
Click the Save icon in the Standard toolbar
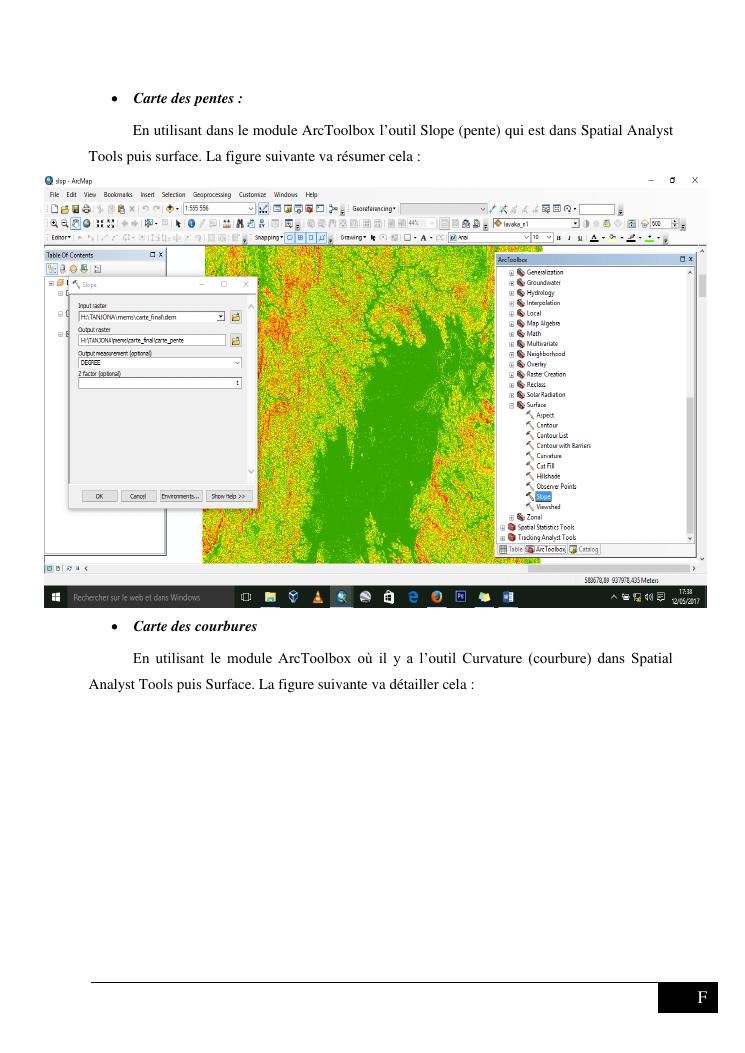point(74,209)
